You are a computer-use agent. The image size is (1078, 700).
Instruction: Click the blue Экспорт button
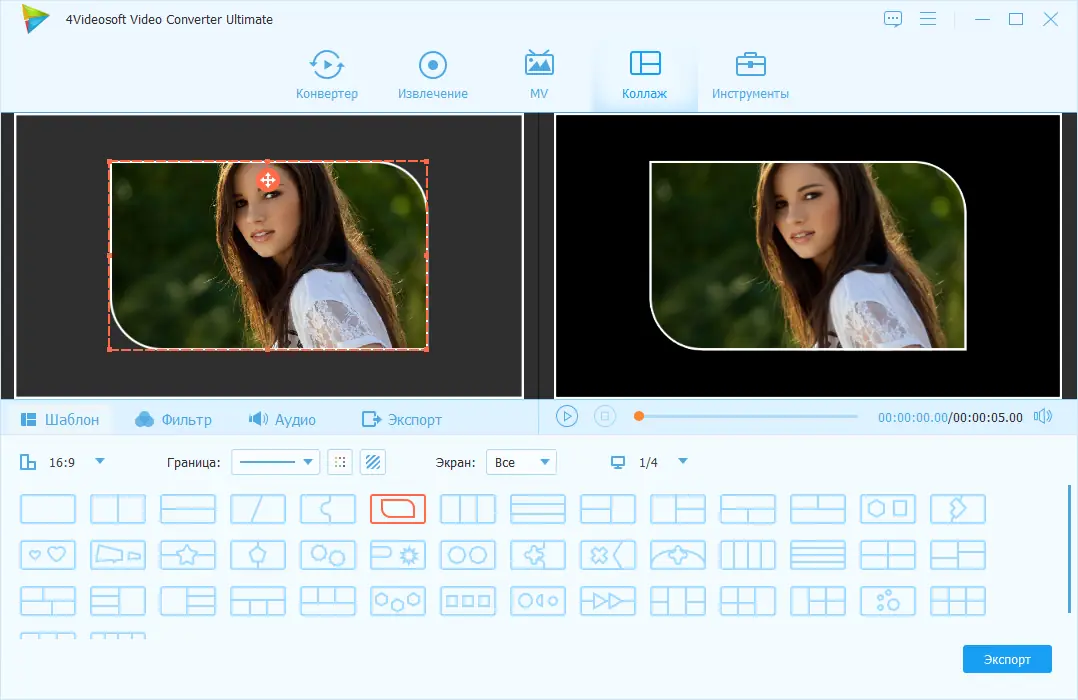point(1007,659)
